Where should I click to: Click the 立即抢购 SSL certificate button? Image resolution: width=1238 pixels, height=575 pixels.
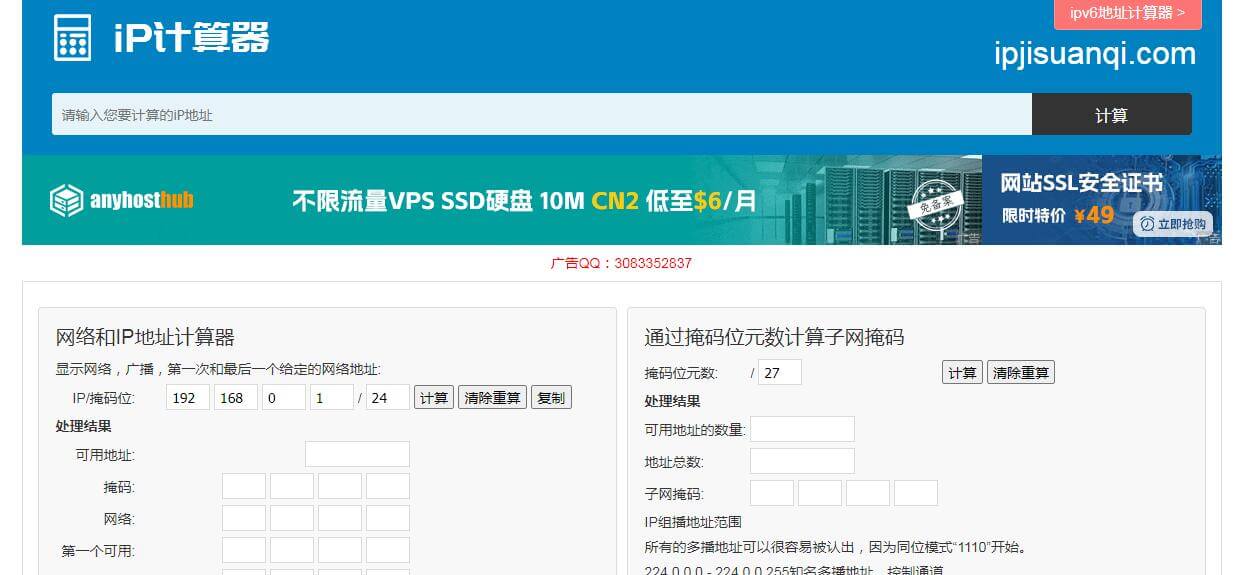(x=1173, y=224)
